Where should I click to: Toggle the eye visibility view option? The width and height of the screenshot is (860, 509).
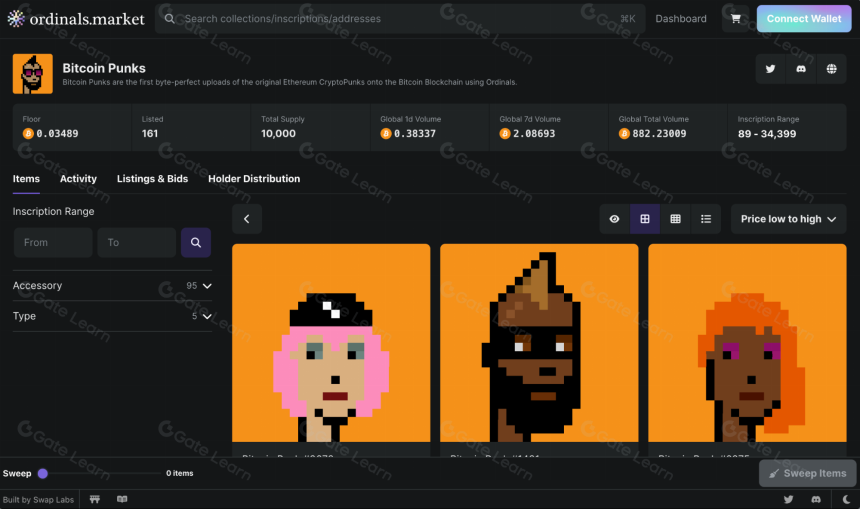(x=614, y=219)
